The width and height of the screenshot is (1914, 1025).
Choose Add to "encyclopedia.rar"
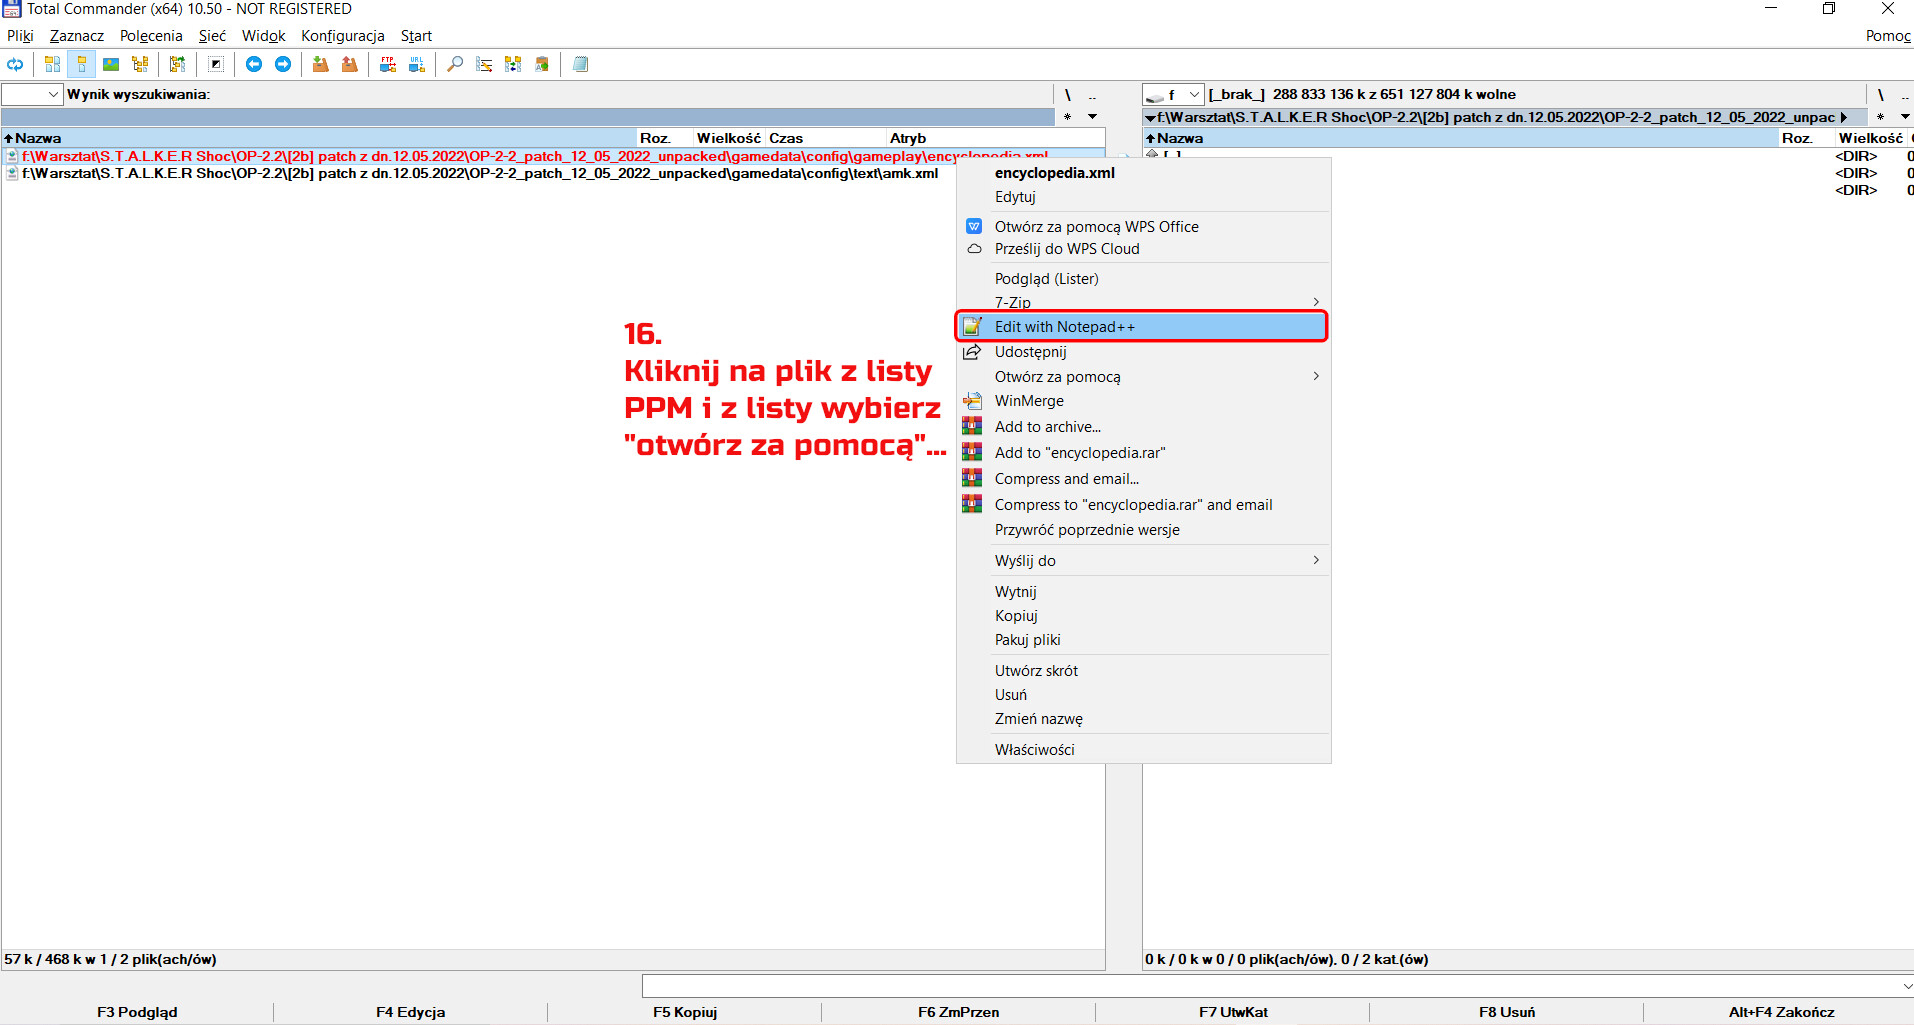point(1142,453)
